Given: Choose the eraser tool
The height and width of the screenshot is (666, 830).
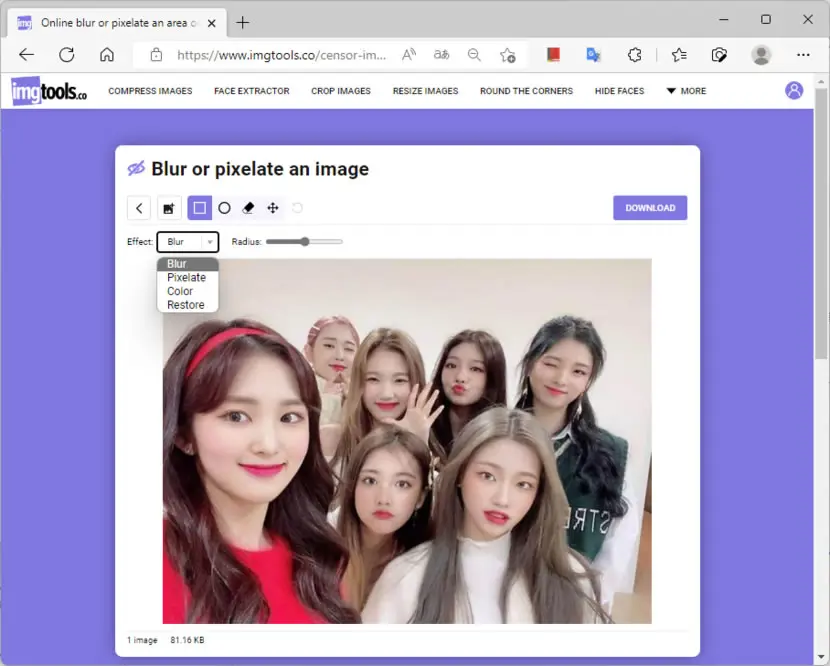Looking at the screenshot, I should pos(248,208).
